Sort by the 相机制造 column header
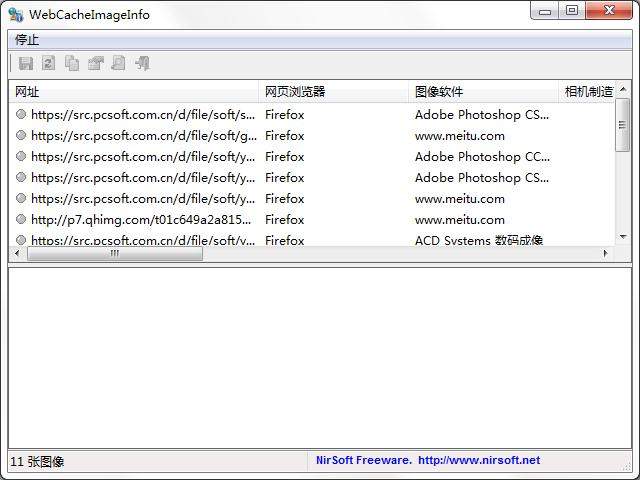Image resolution: width=640 pixels, height=480 pixels. (x=586, y=91)
